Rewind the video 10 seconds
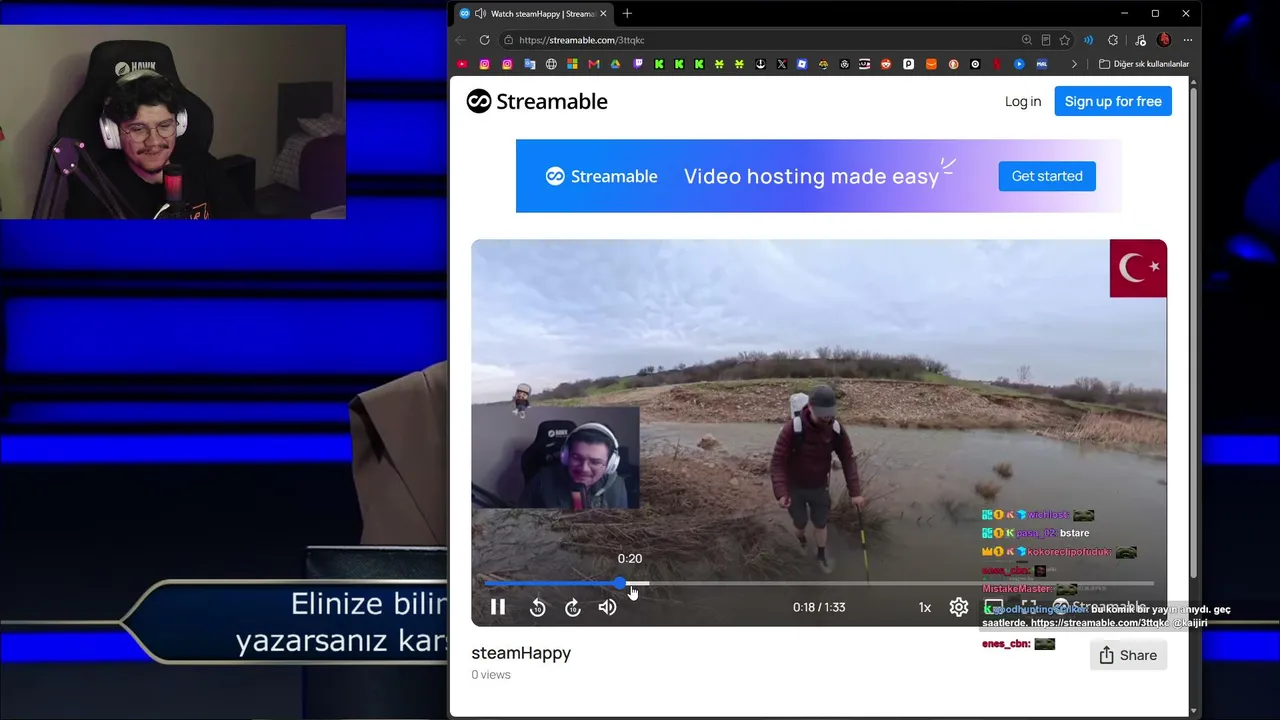Image resolution: width=1280 pixels, height=720 pixels. point(537,607)
